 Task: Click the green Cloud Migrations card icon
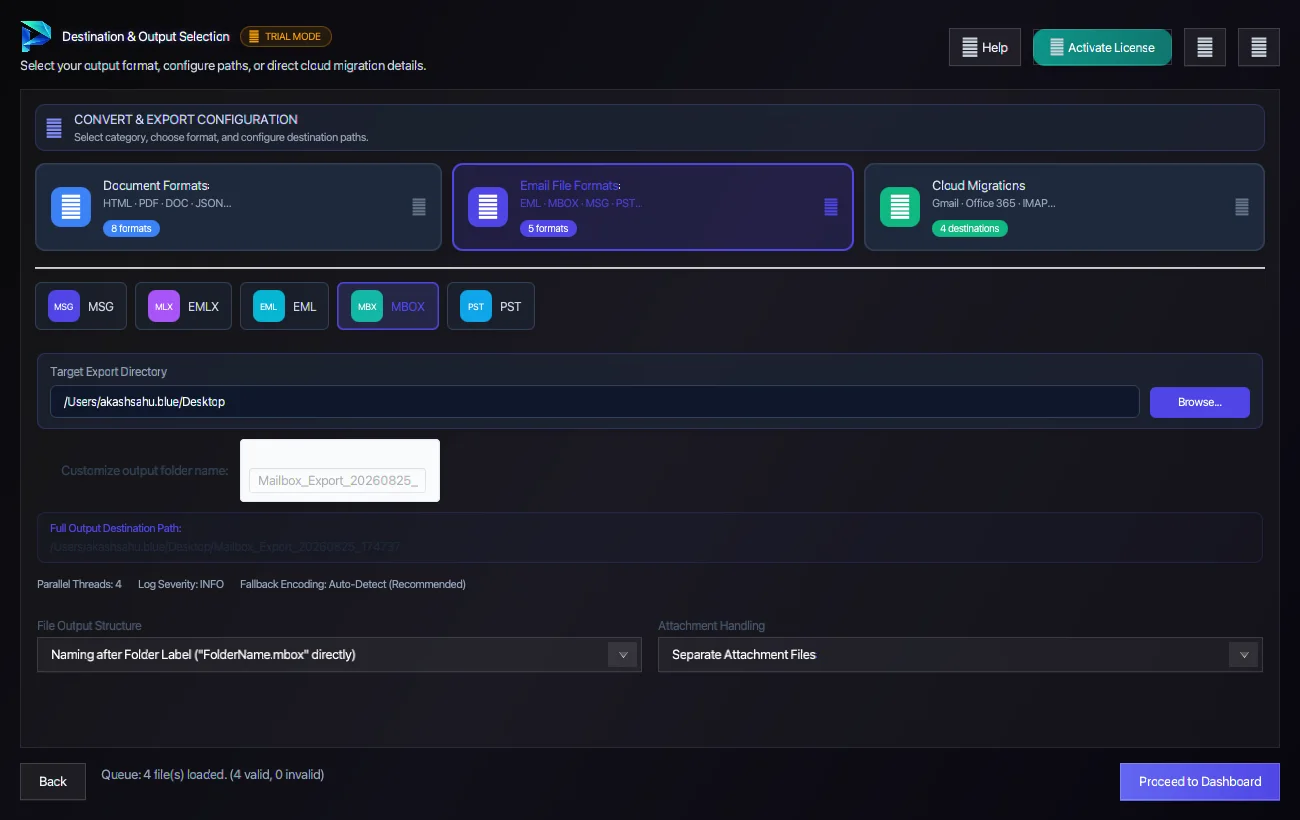click(900, 207)
